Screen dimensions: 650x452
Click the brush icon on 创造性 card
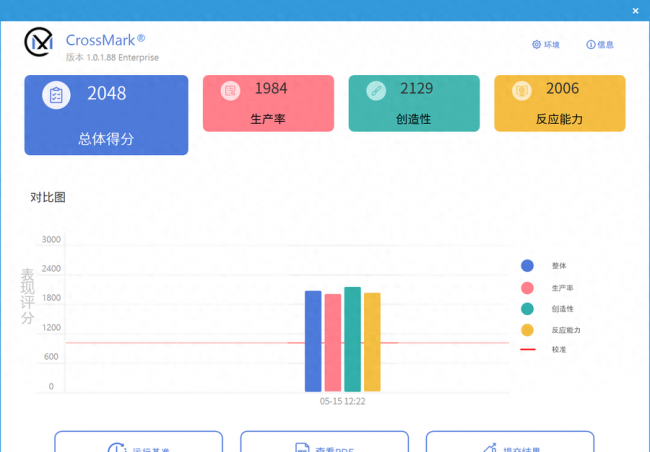pos(376,90)
